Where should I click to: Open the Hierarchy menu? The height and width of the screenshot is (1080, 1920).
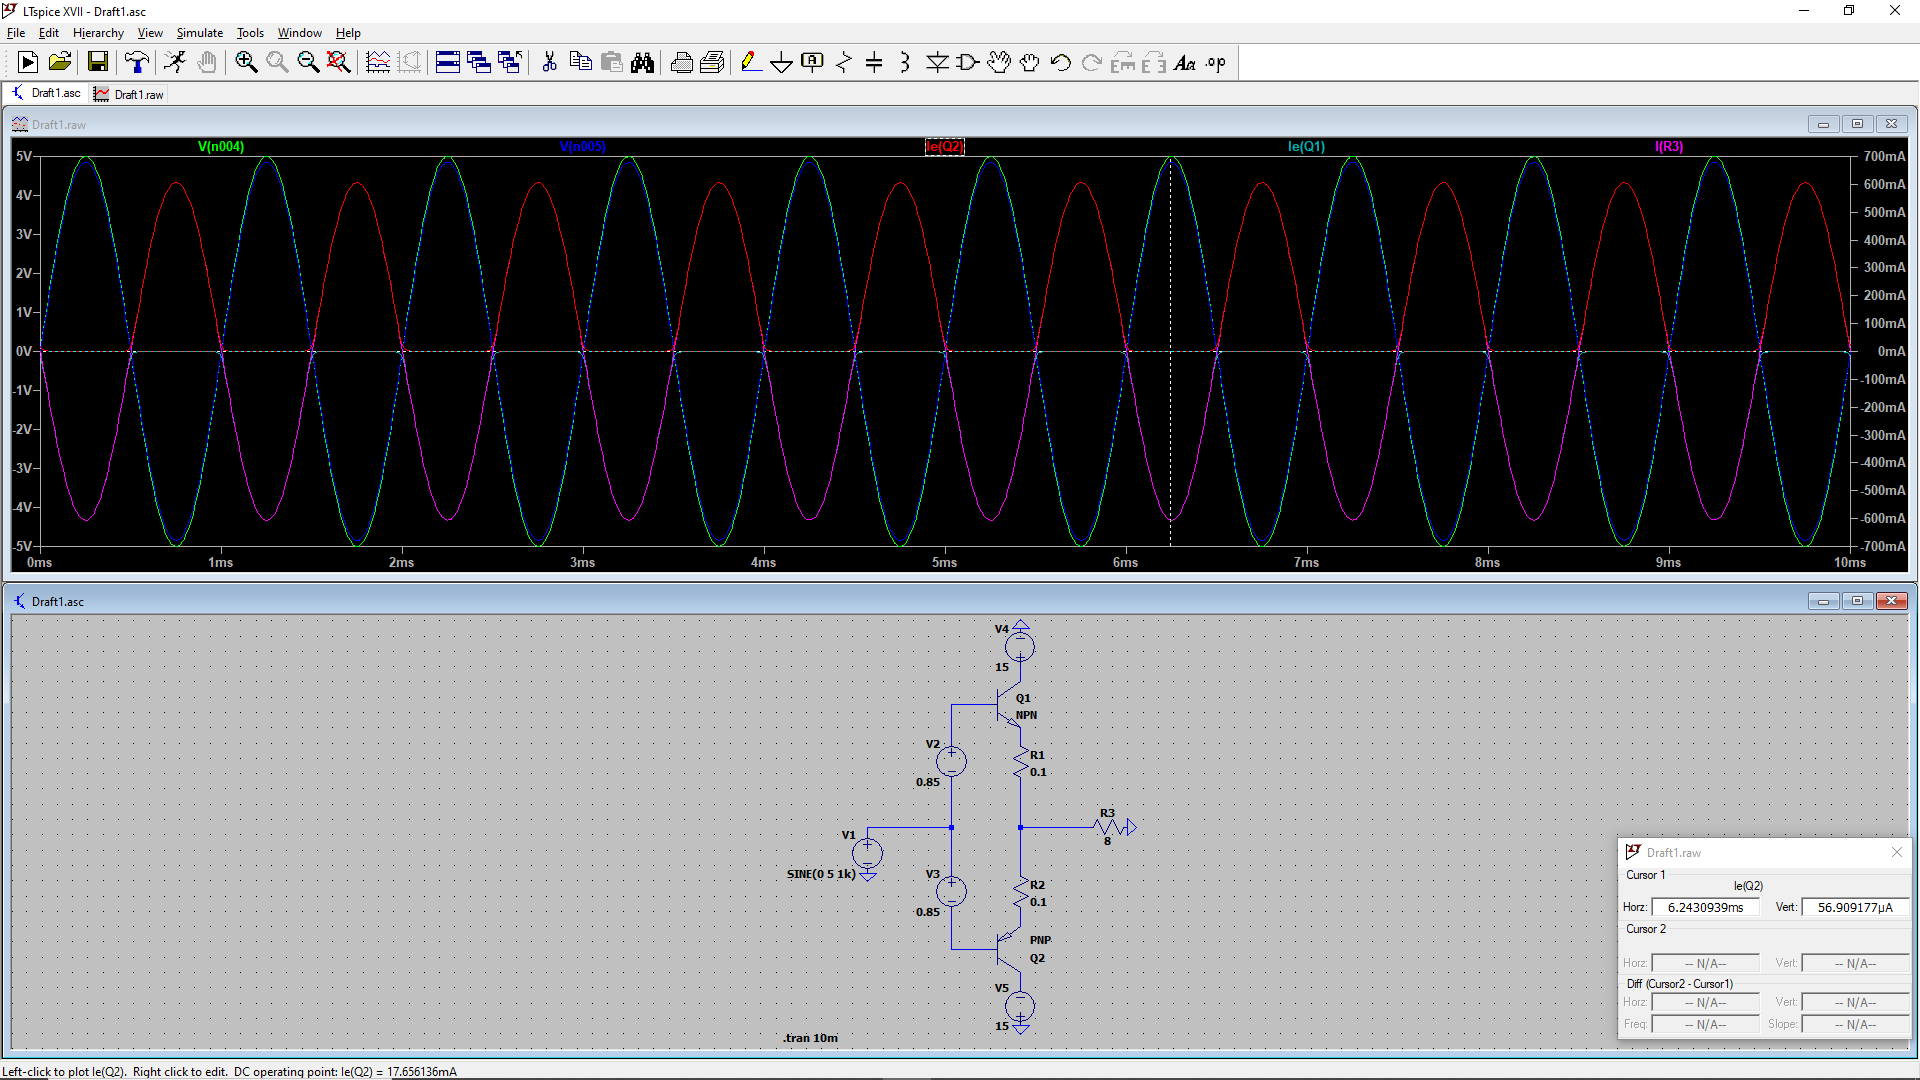[x=98, y=33]
